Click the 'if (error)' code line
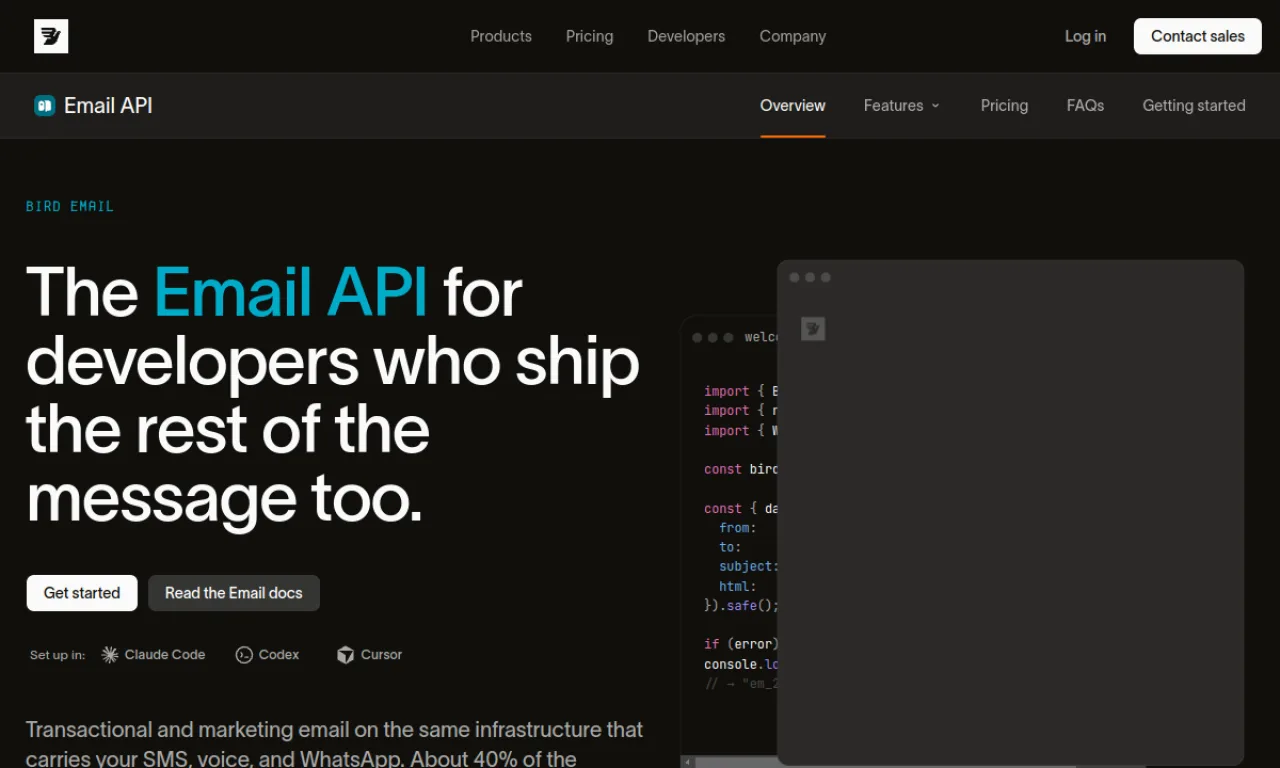Screen dimensions: 1280x768 [x=741, y=645]
